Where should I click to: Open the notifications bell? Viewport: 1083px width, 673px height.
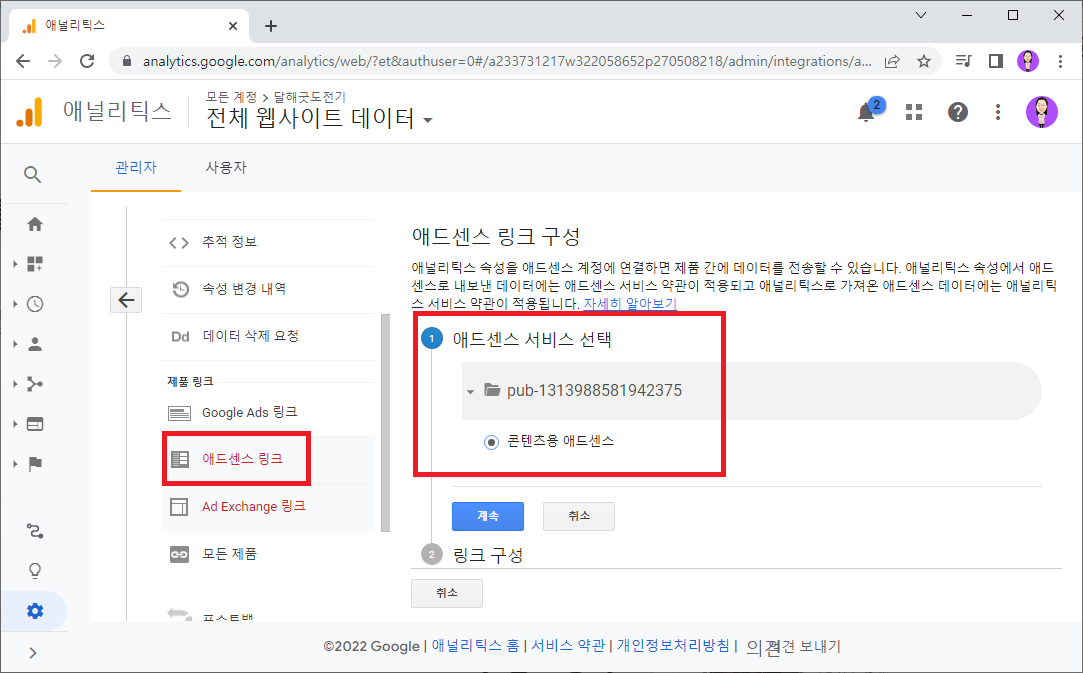866,112
